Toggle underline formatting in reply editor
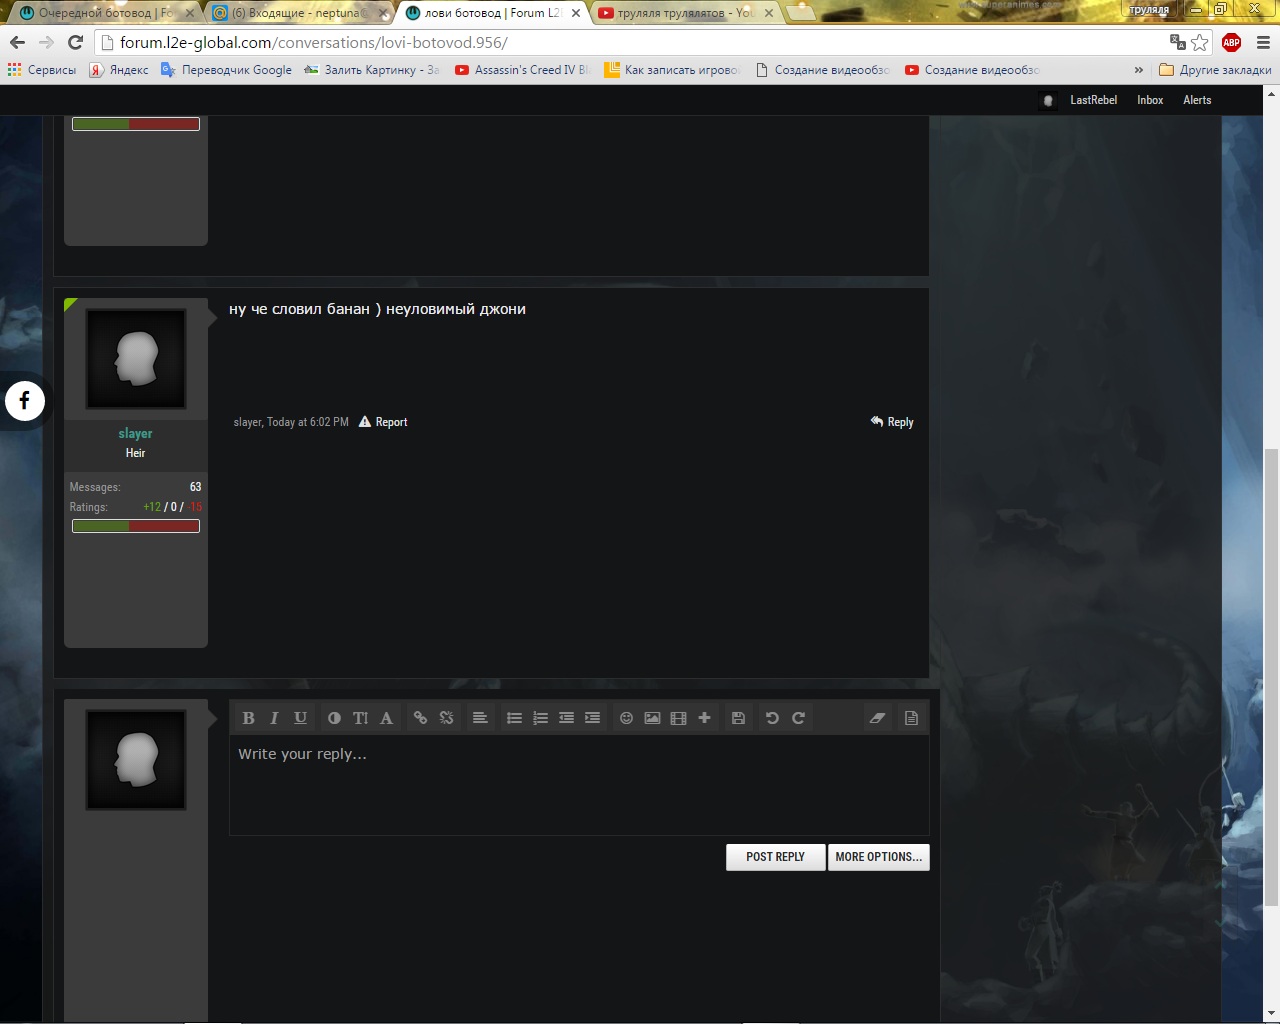This screenshot has width=1280, height=1024. point(300,718)
